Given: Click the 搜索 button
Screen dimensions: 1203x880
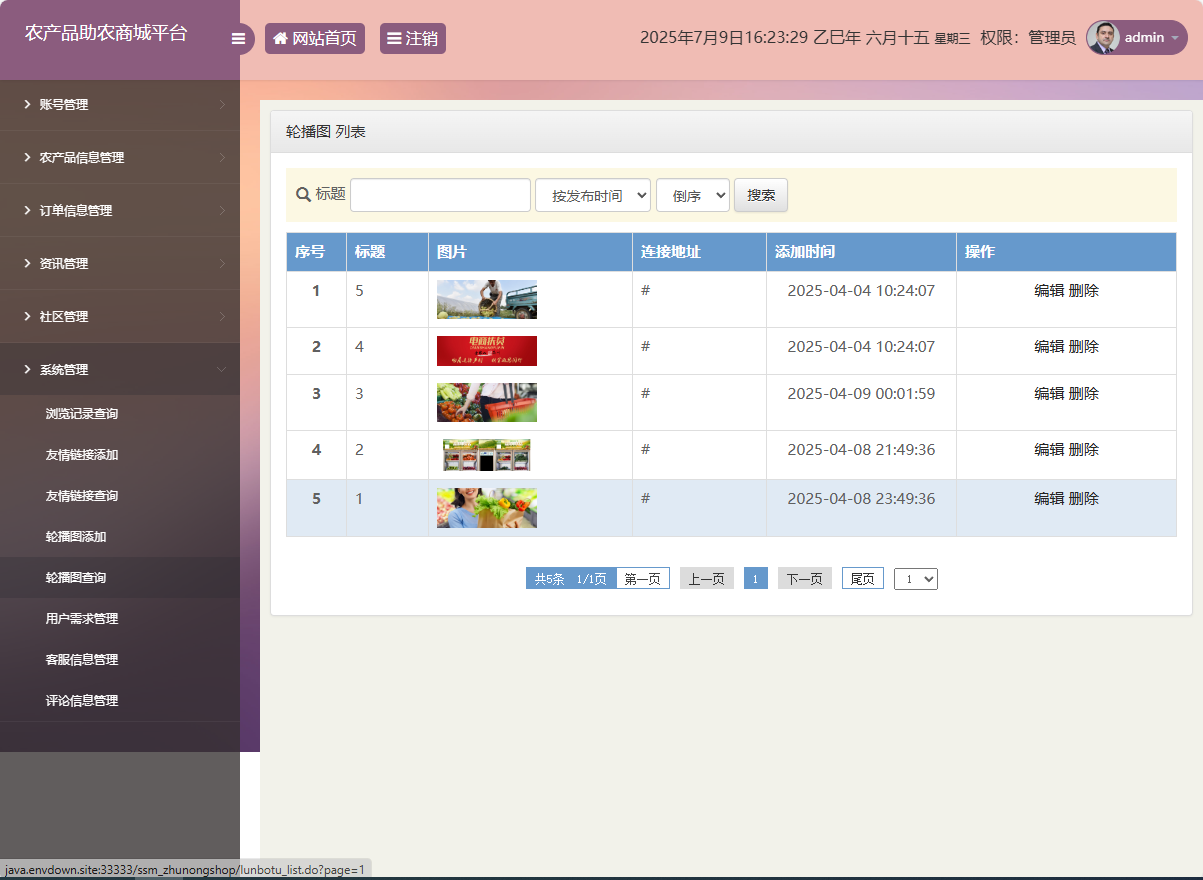Looking at the screenshot, I should coord(760,194).
